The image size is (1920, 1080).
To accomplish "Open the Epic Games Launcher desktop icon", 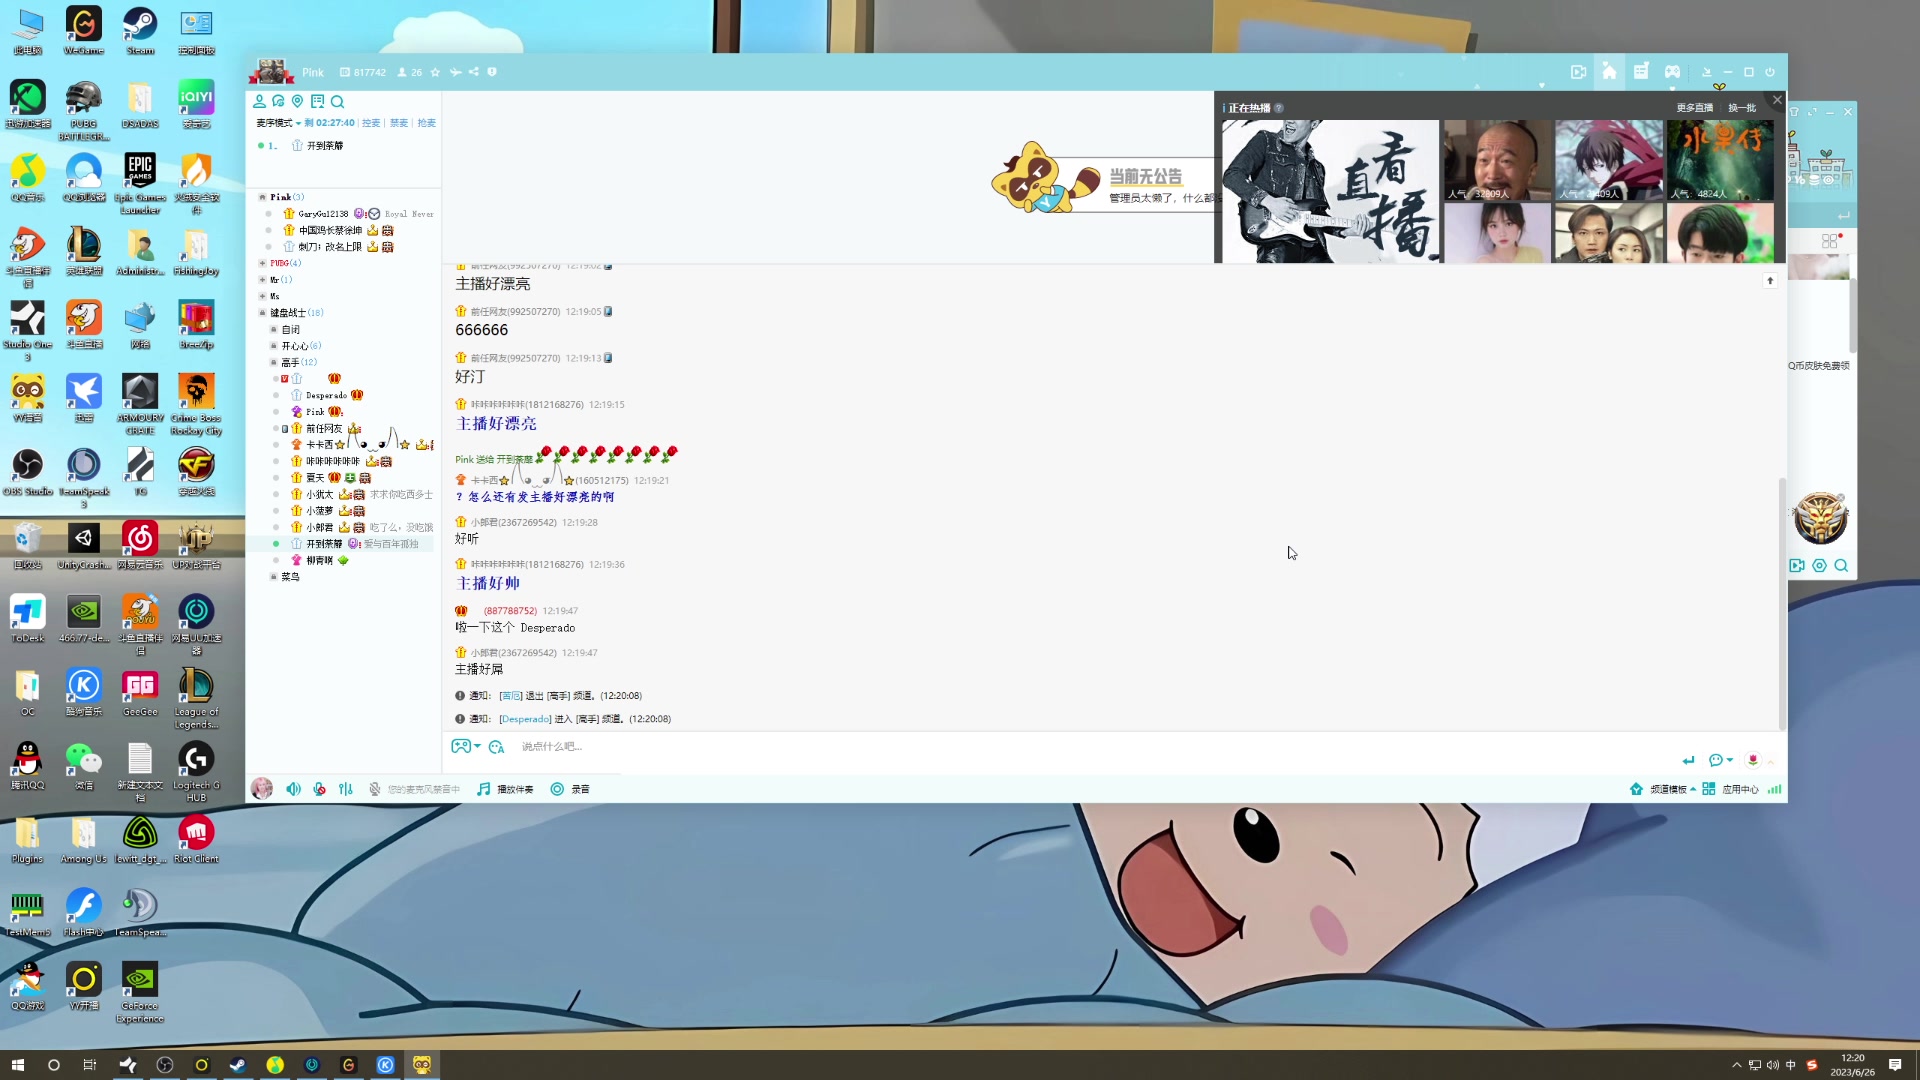I will coord(140,184).
